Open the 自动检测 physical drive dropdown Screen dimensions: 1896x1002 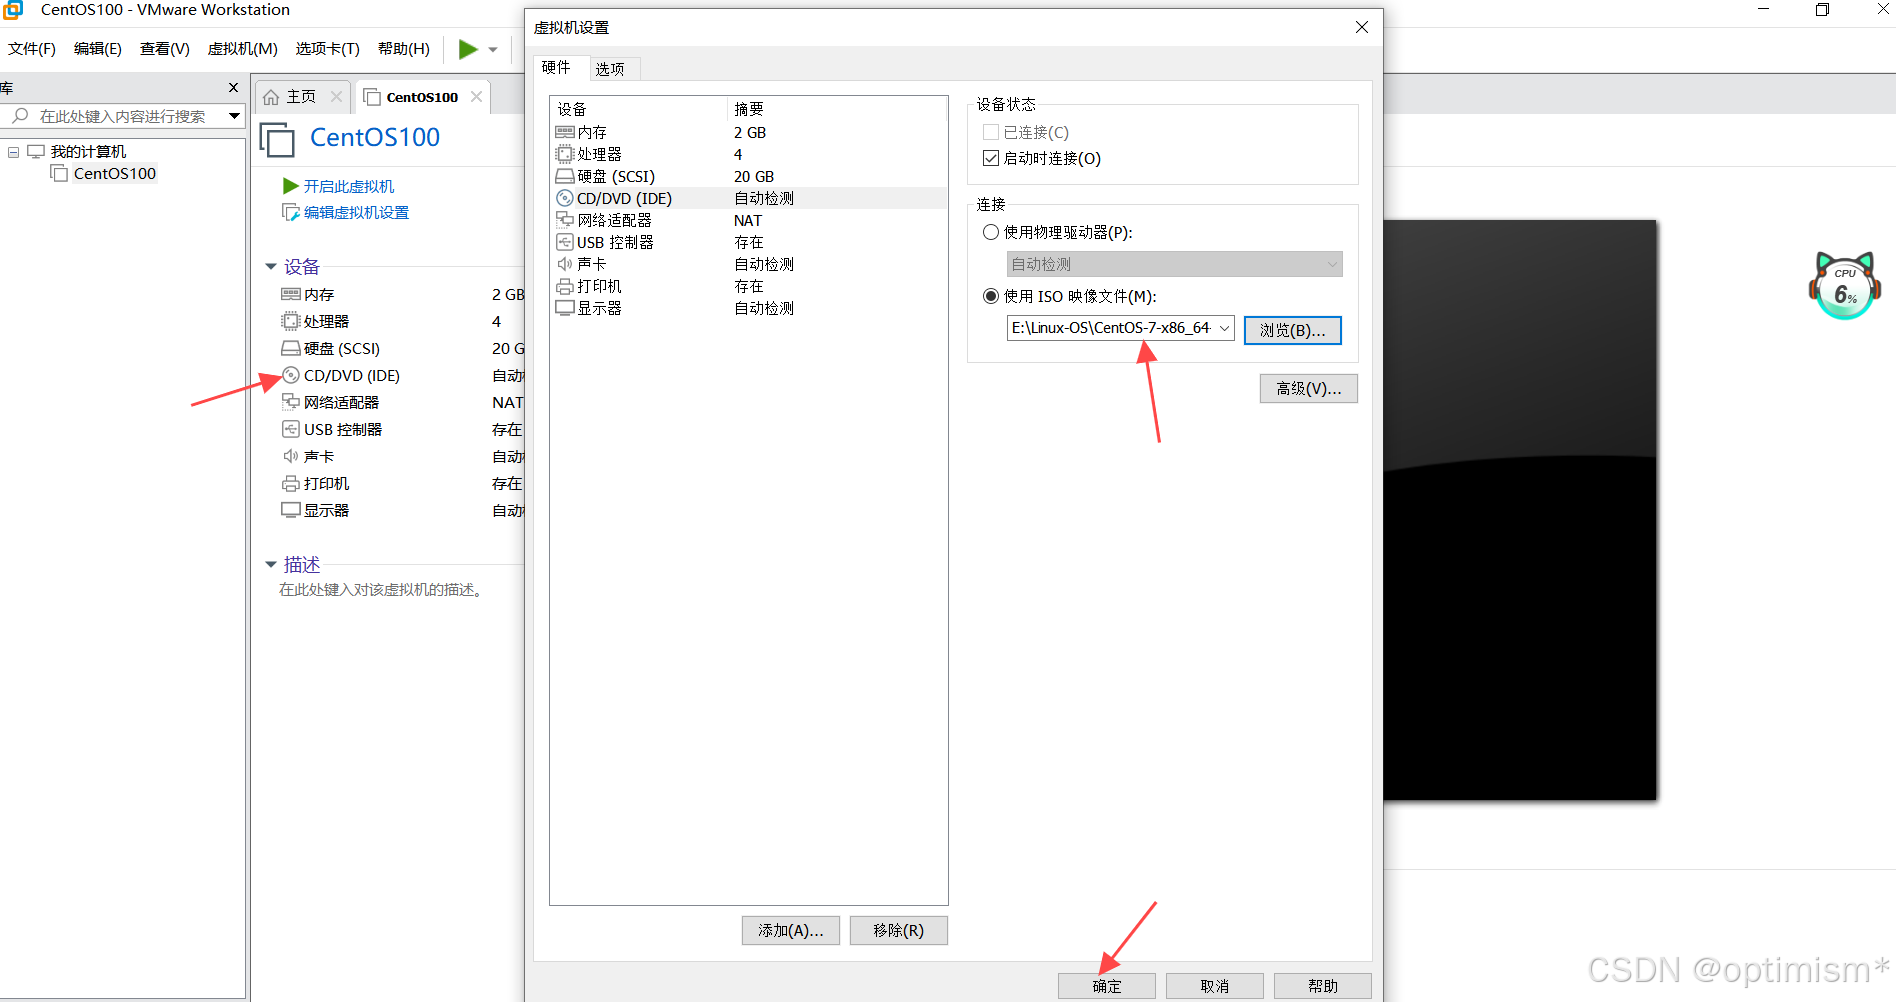tap(1332, 264)
